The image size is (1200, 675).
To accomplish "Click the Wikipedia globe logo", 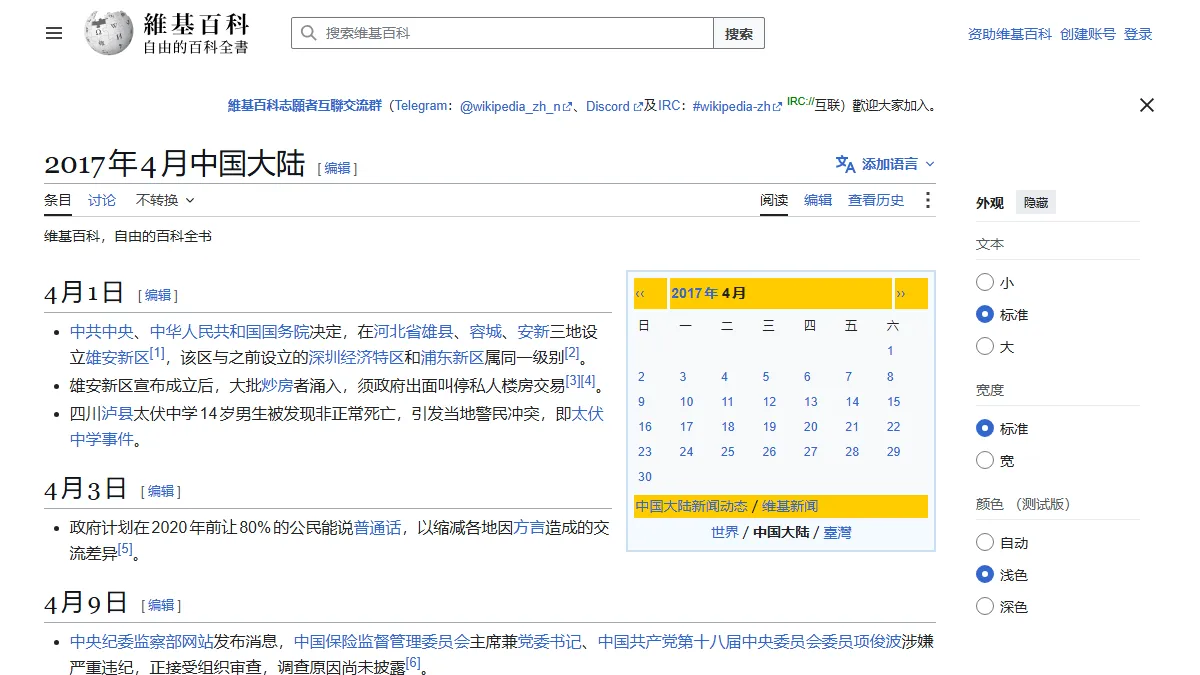I will pos(109,33).
